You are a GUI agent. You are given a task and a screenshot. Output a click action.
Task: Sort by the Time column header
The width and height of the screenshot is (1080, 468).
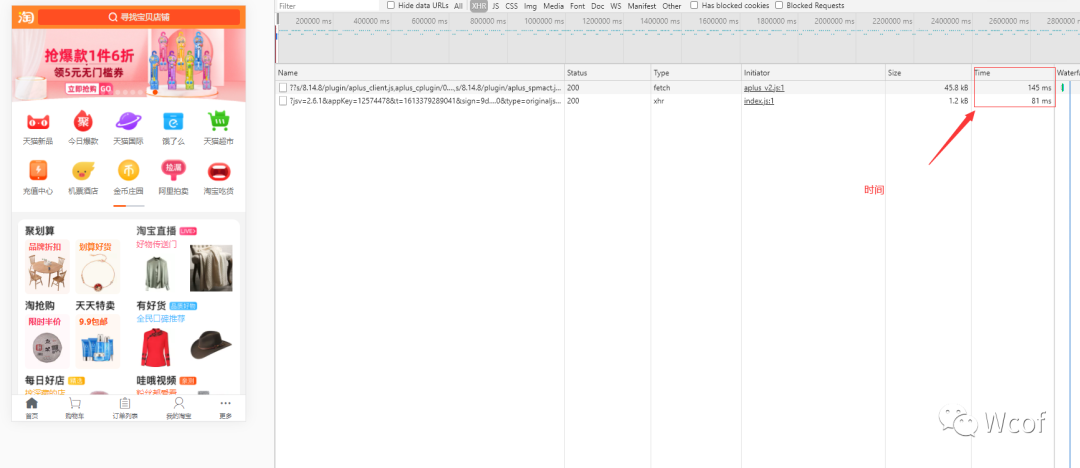1014,72
